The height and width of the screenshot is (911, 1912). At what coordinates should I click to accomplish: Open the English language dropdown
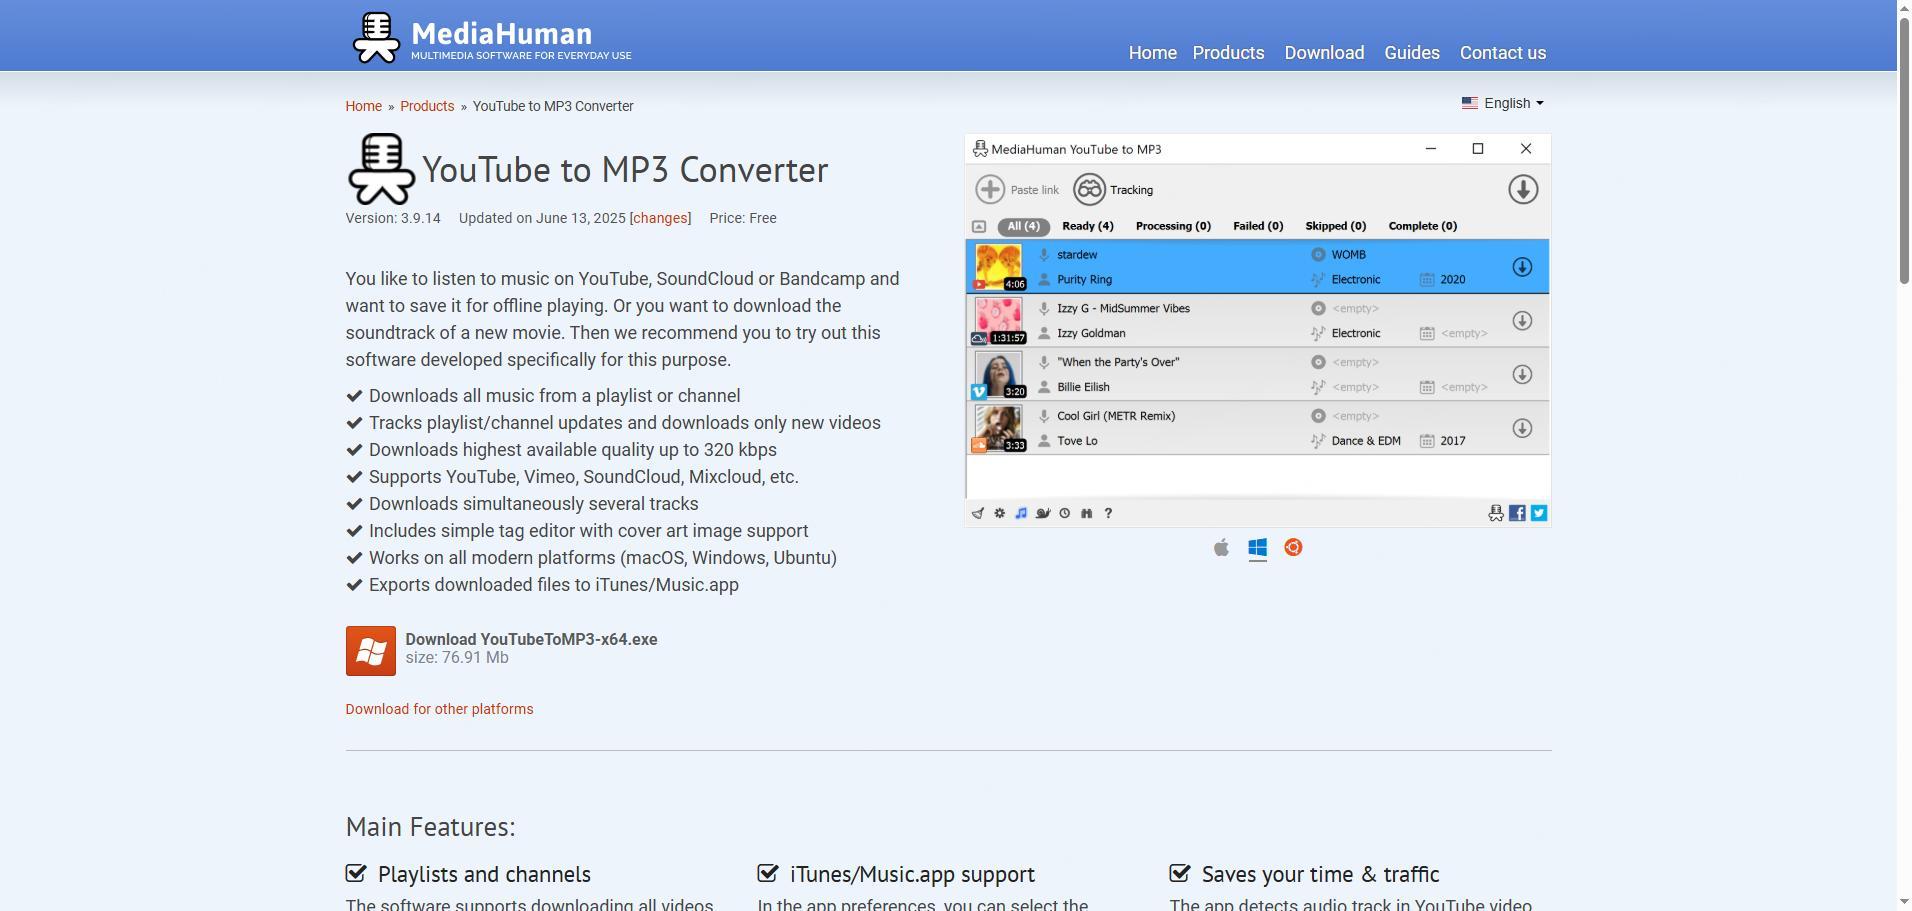coord(1503,103)
